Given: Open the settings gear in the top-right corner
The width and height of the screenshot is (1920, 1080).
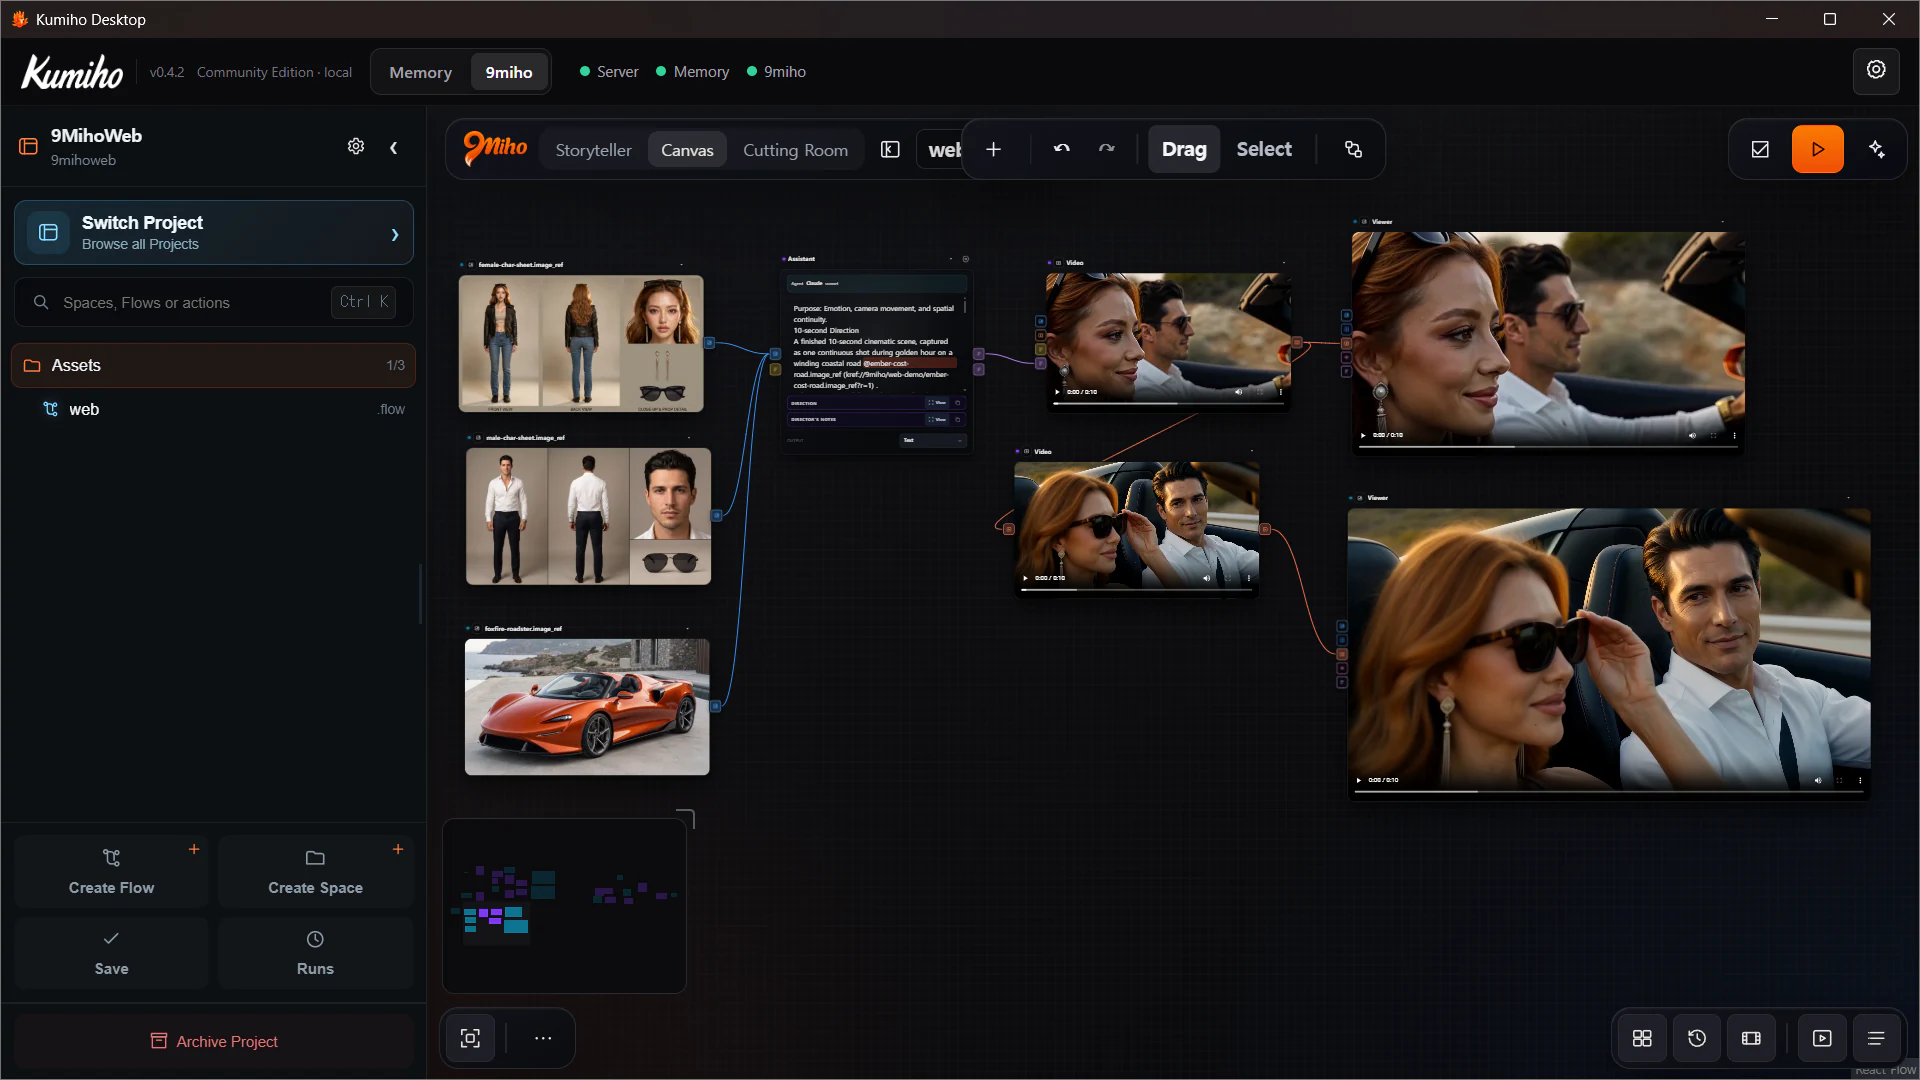Looking at the screenshot, I should click(x=1876, y=71).
